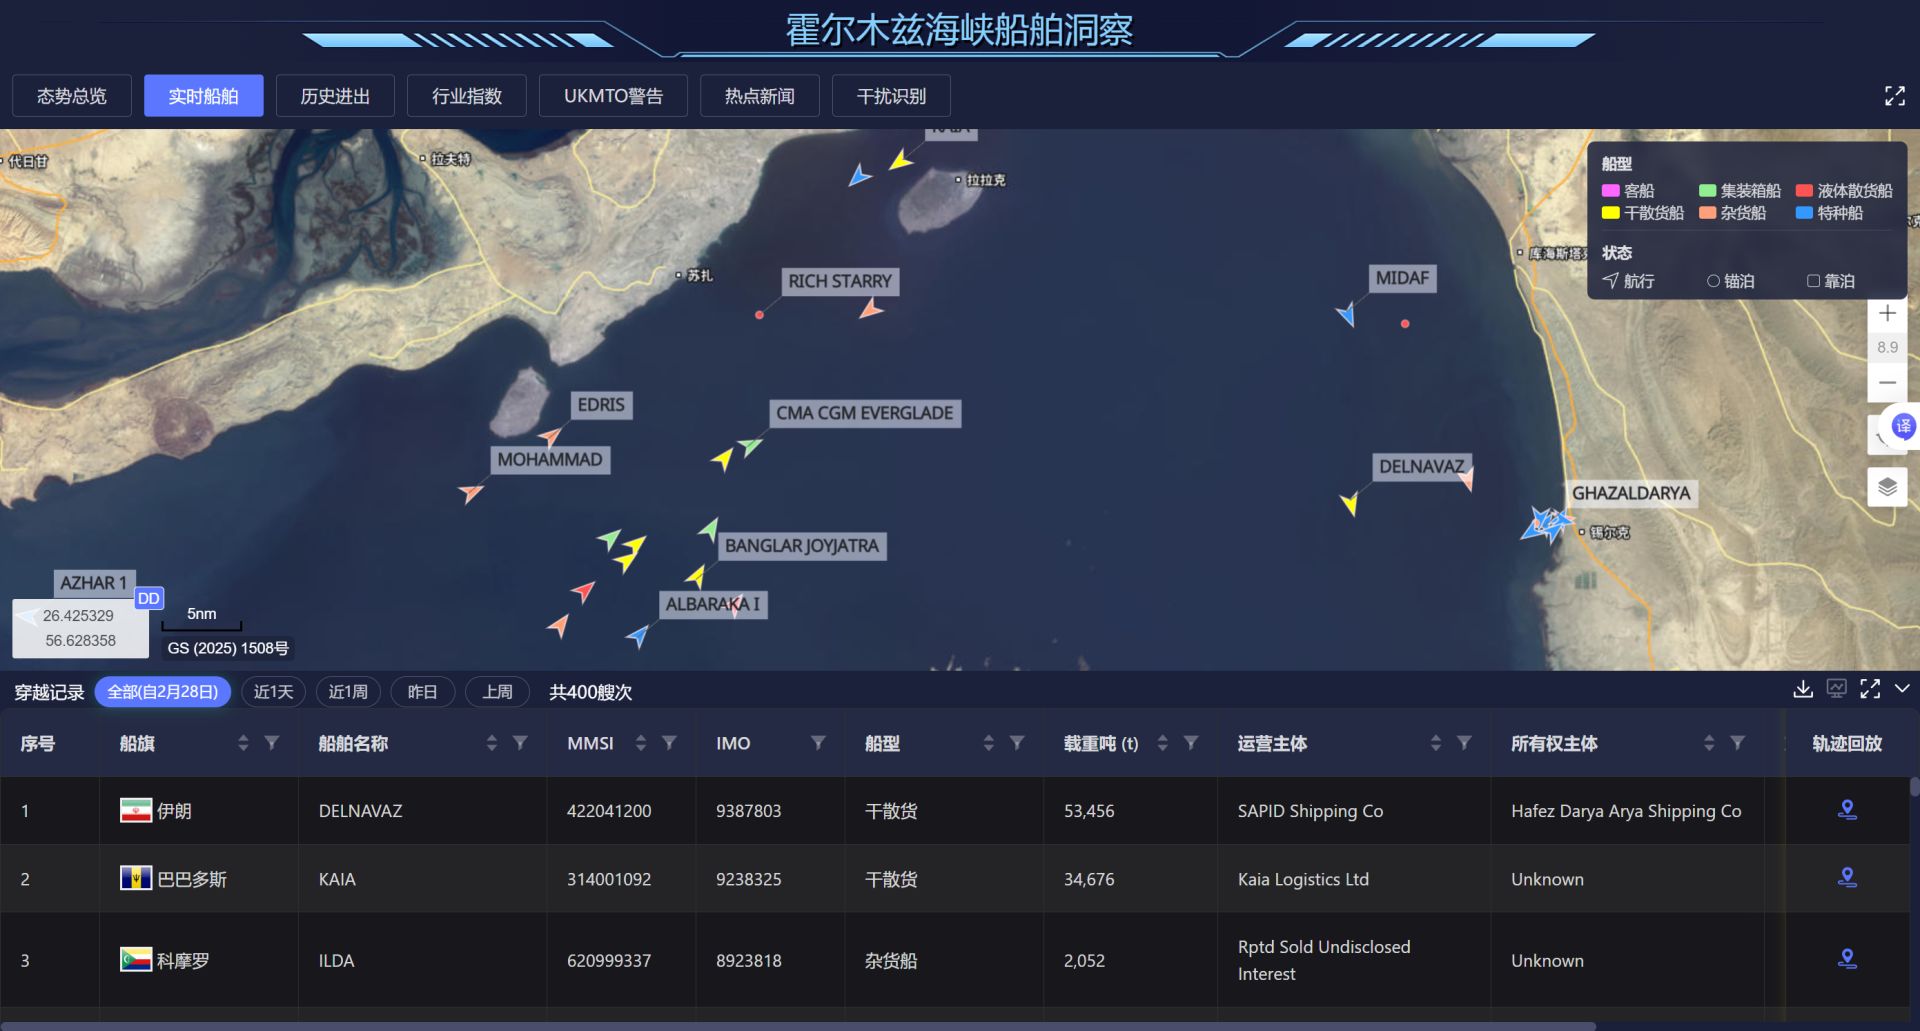Open the chart view icon next to the download icon
Viewport: 1920px width, 1031px height.
1837,690
